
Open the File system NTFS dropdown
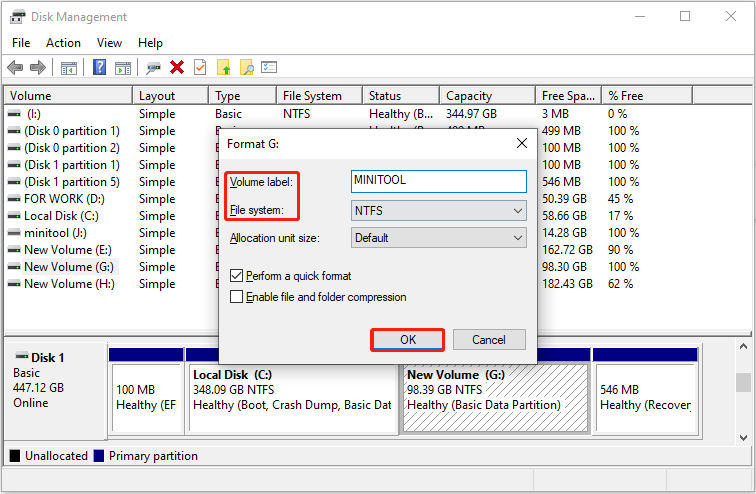[439, 211]
